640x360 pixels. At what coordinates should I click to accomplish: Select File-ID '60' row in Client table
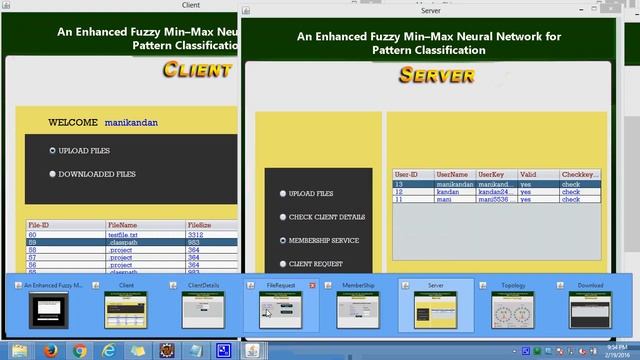[x=132, y=235]
